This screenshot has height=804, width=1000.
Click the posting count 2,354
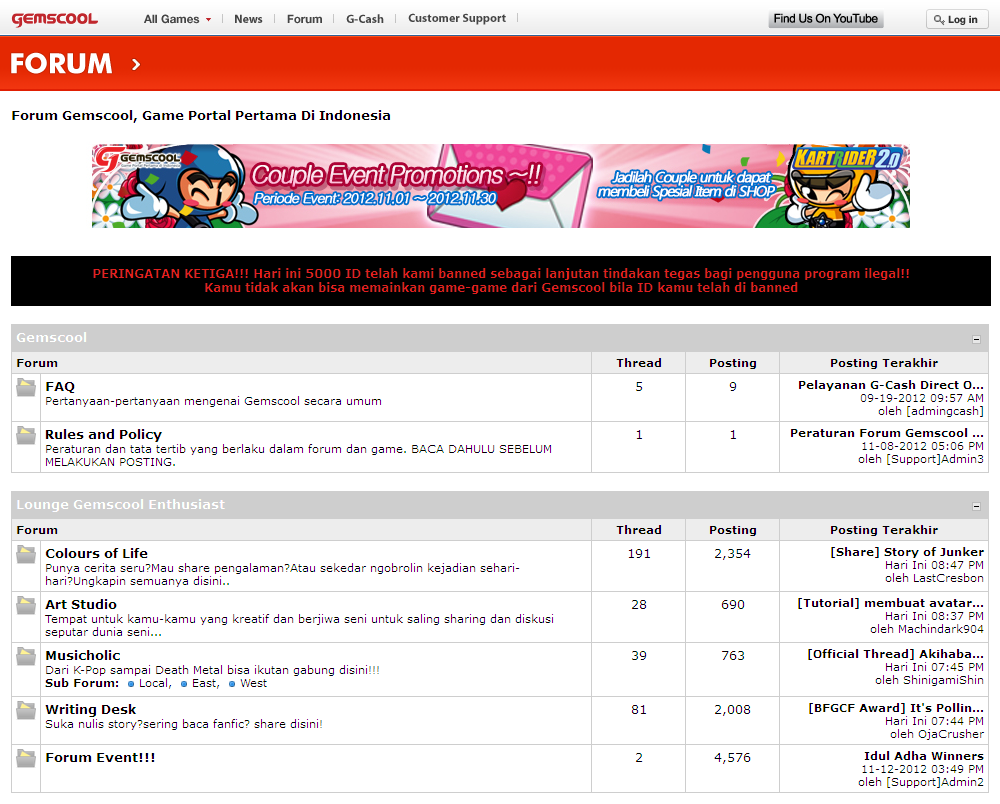(732, 553)
